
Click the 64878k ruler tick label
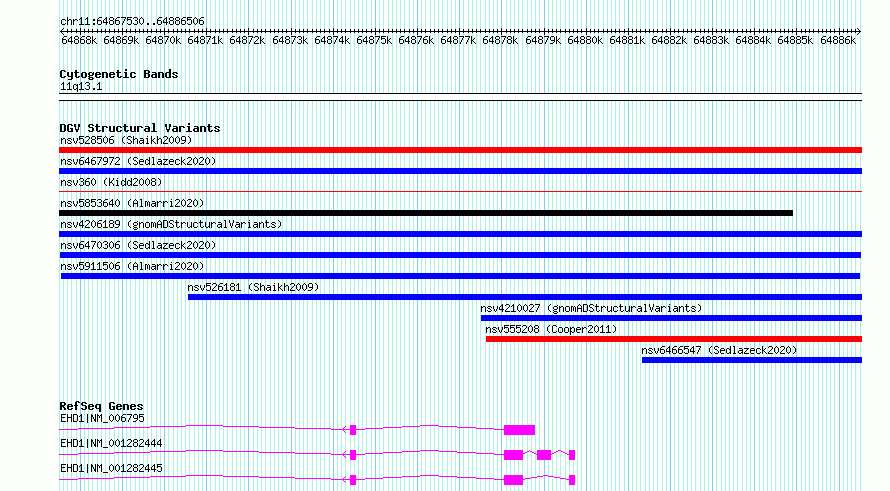(500, 40)
